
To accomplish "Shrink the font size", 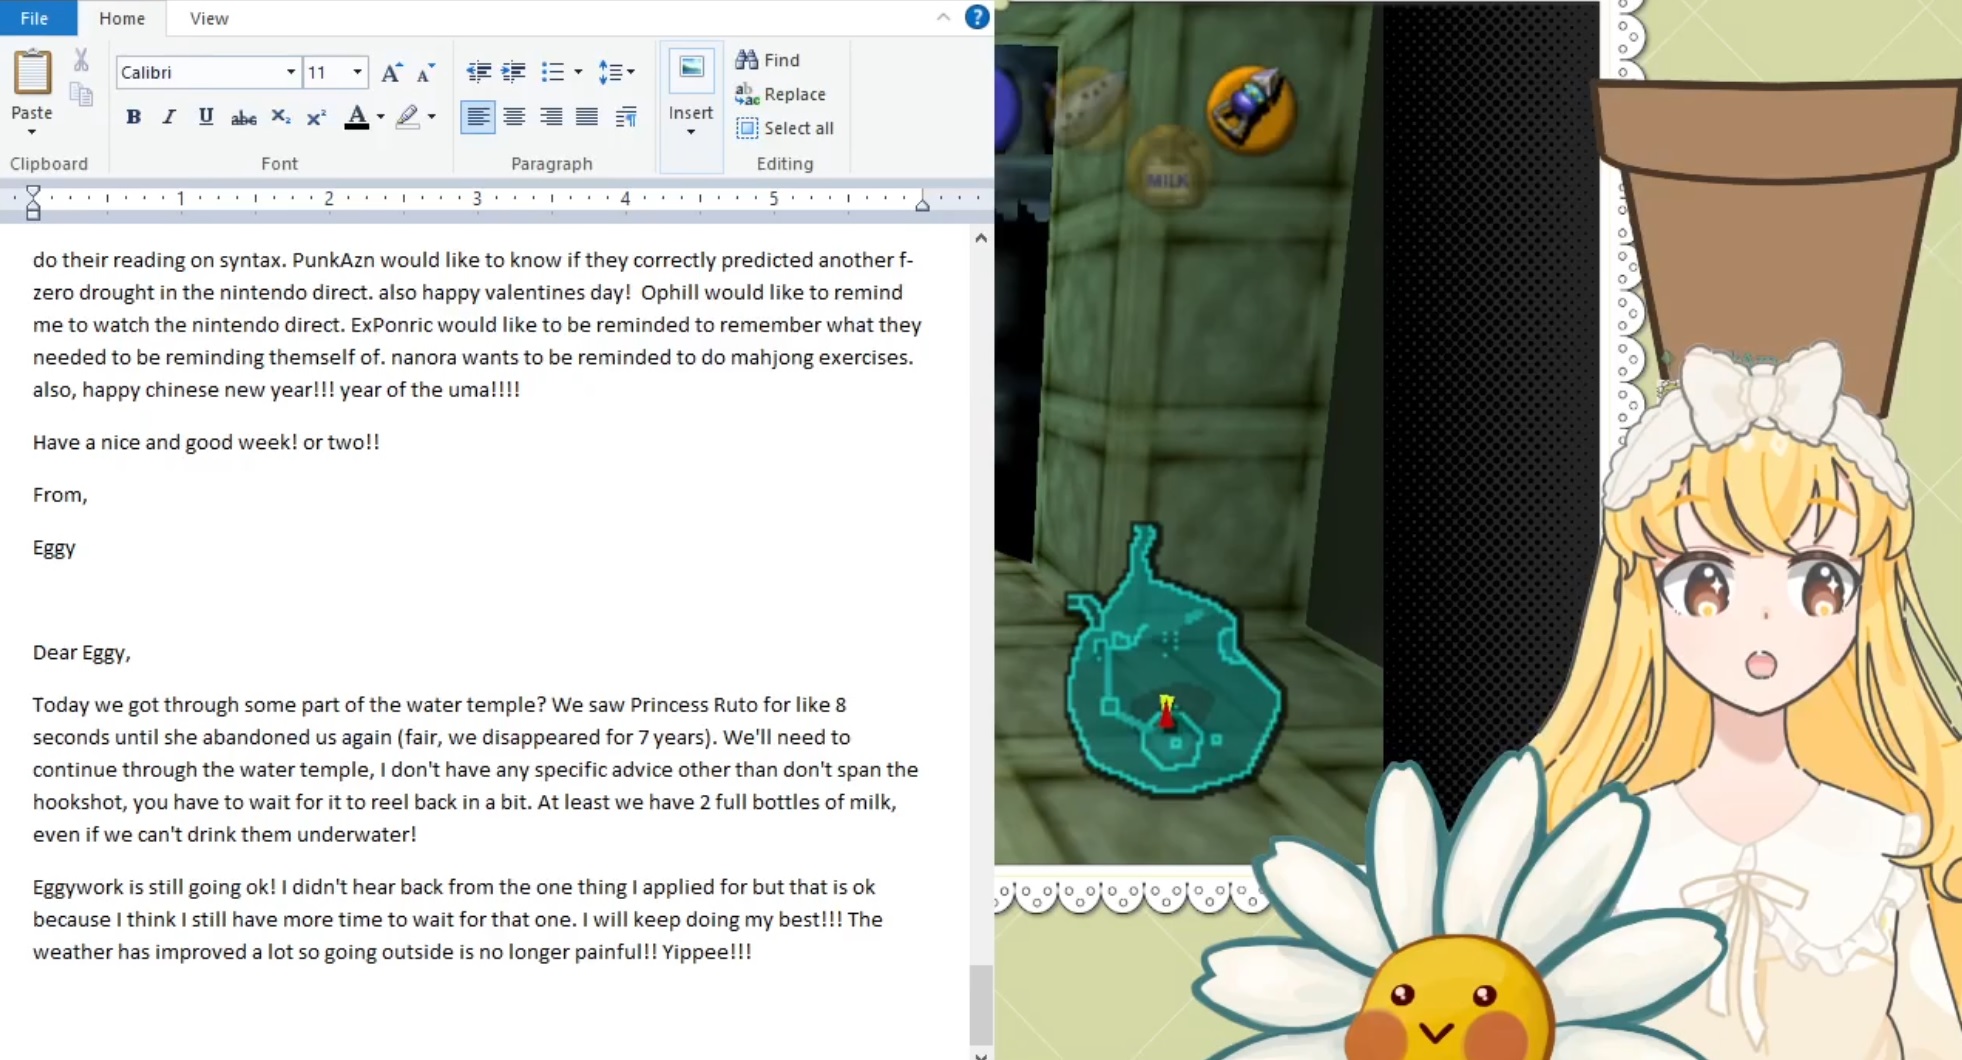I will (426, 72).
